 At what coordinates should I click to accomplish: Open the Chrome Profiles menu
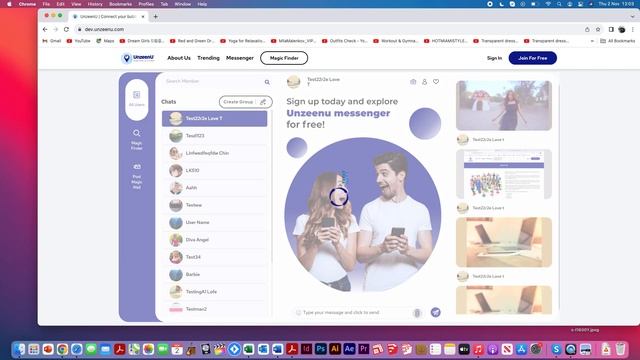point(146,4)
